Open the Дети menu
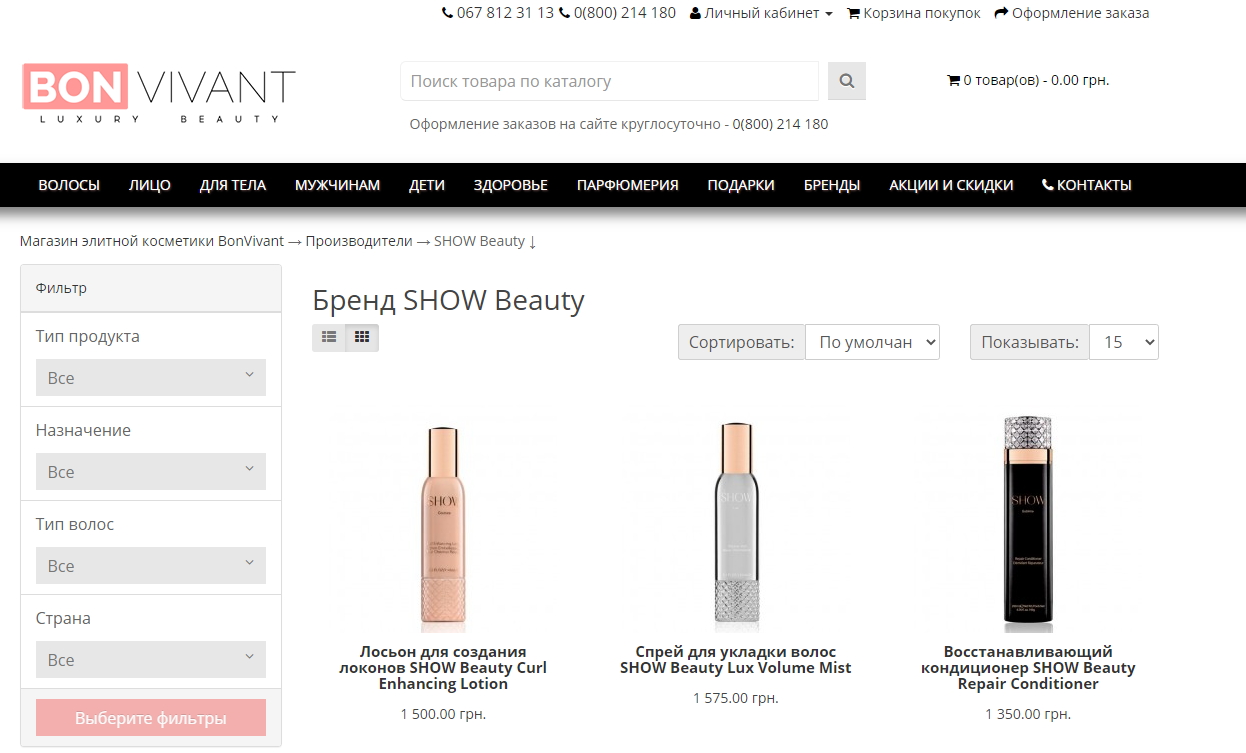This screenshot has height=753, width=1246. point(427,185)
